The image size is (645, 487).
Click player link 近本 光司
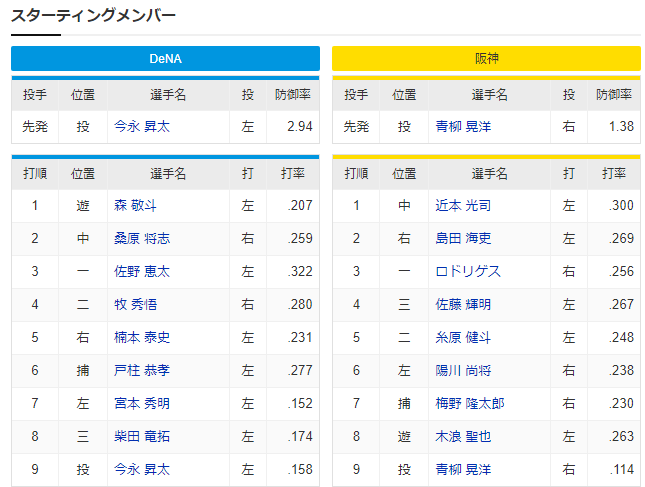pos(463,205)
